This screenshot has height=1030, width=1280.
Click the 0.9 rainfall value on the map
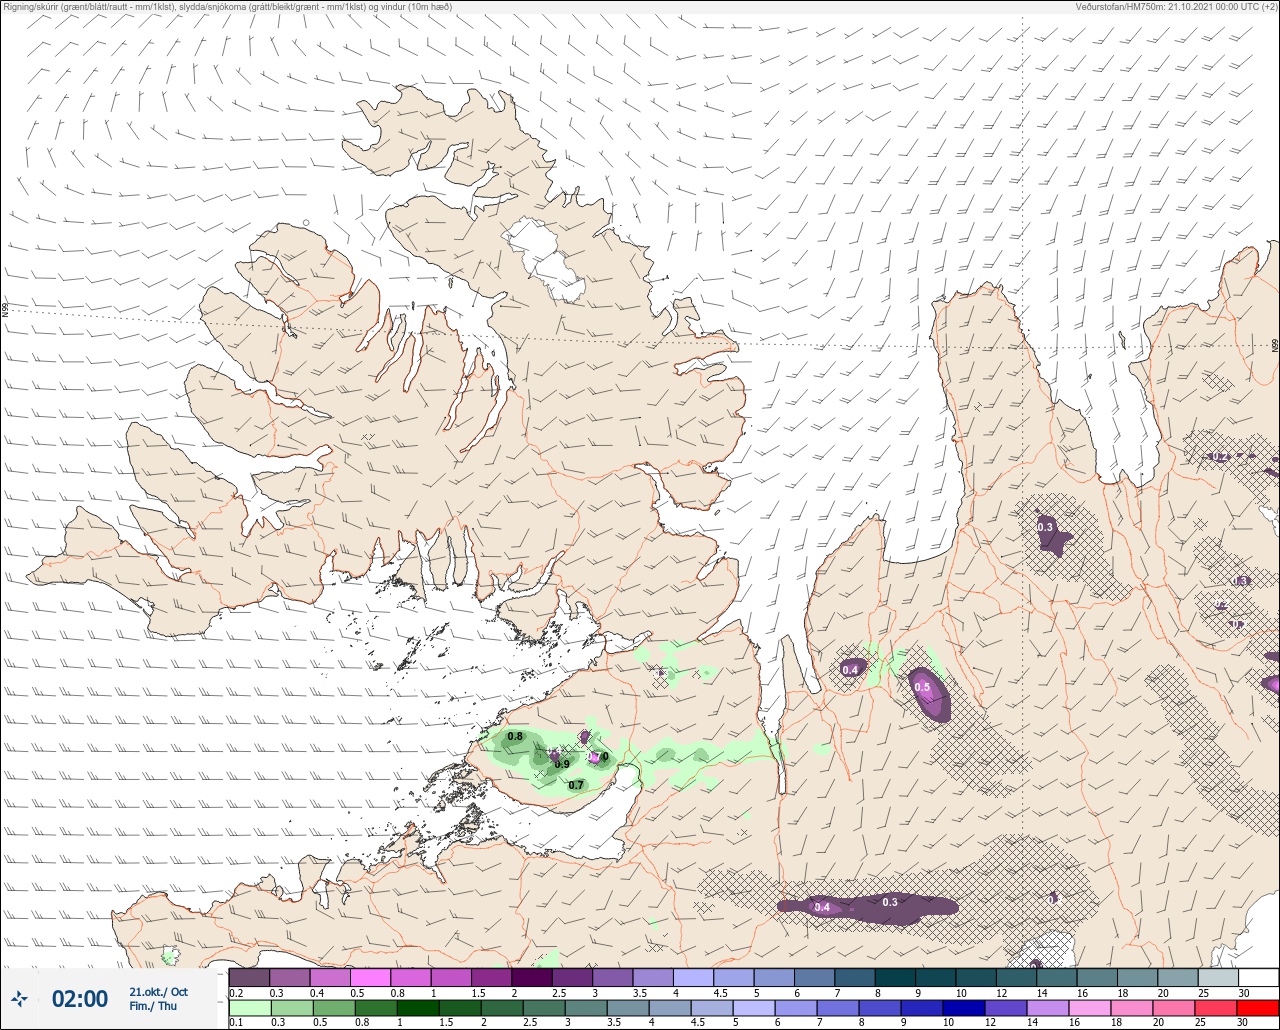562,764
